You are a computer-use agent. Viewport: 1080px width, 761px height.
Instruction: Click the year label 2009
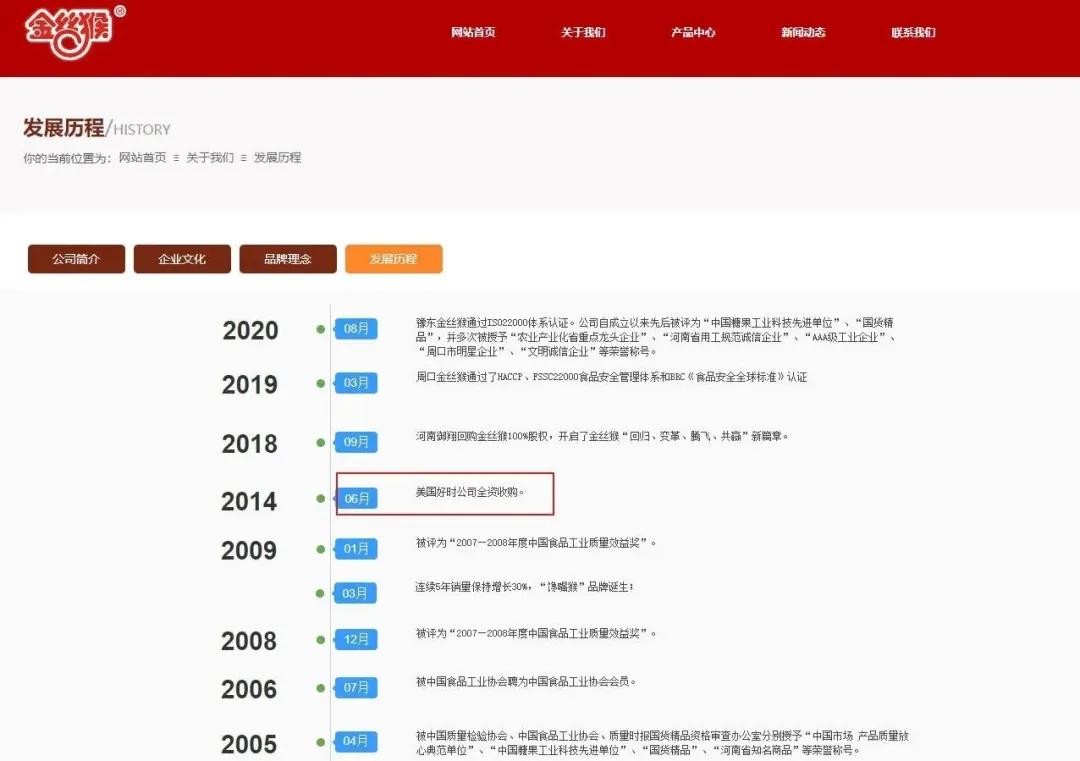[249, 550]
